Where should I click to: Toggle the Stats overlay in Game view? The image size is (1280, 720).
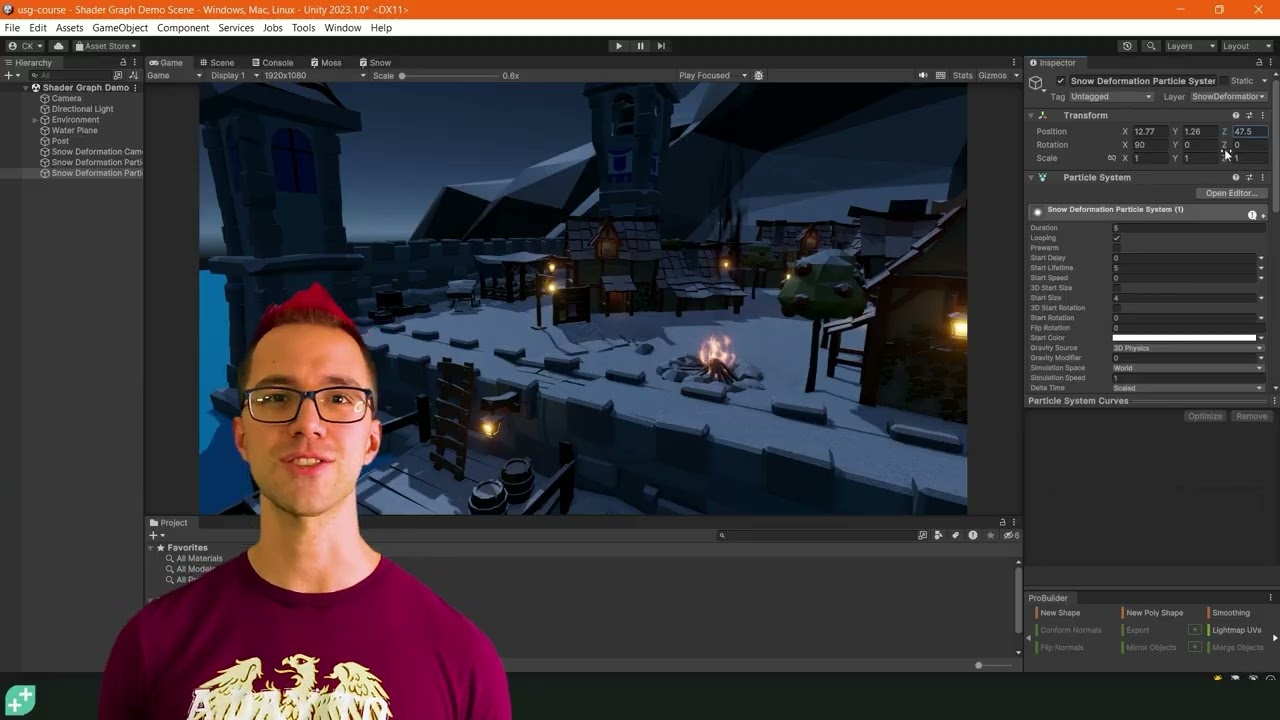click(x=962, y=75)
